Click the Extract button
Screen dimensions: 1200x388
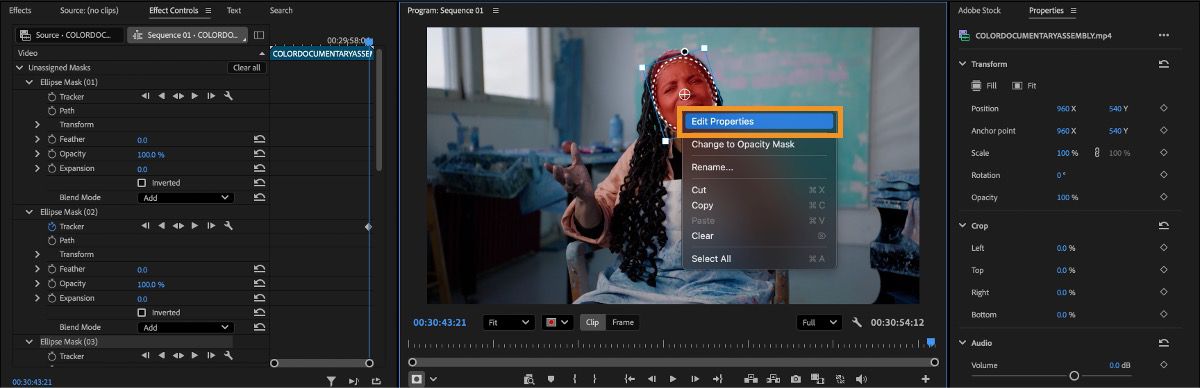773,379
